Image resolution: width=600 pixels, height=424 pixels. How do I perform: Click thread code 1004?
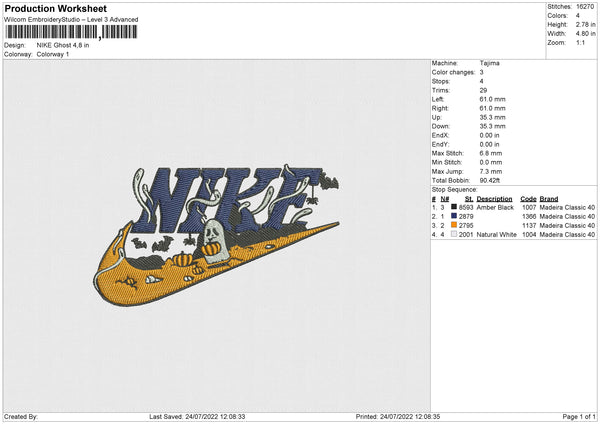529,235
